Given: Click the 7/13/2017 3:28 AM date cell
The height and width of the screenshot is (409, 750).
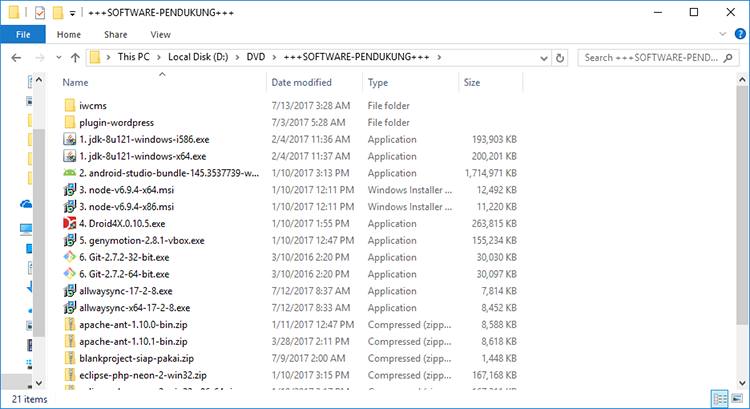Looking at the screenshot, I should tap(311, 106).
